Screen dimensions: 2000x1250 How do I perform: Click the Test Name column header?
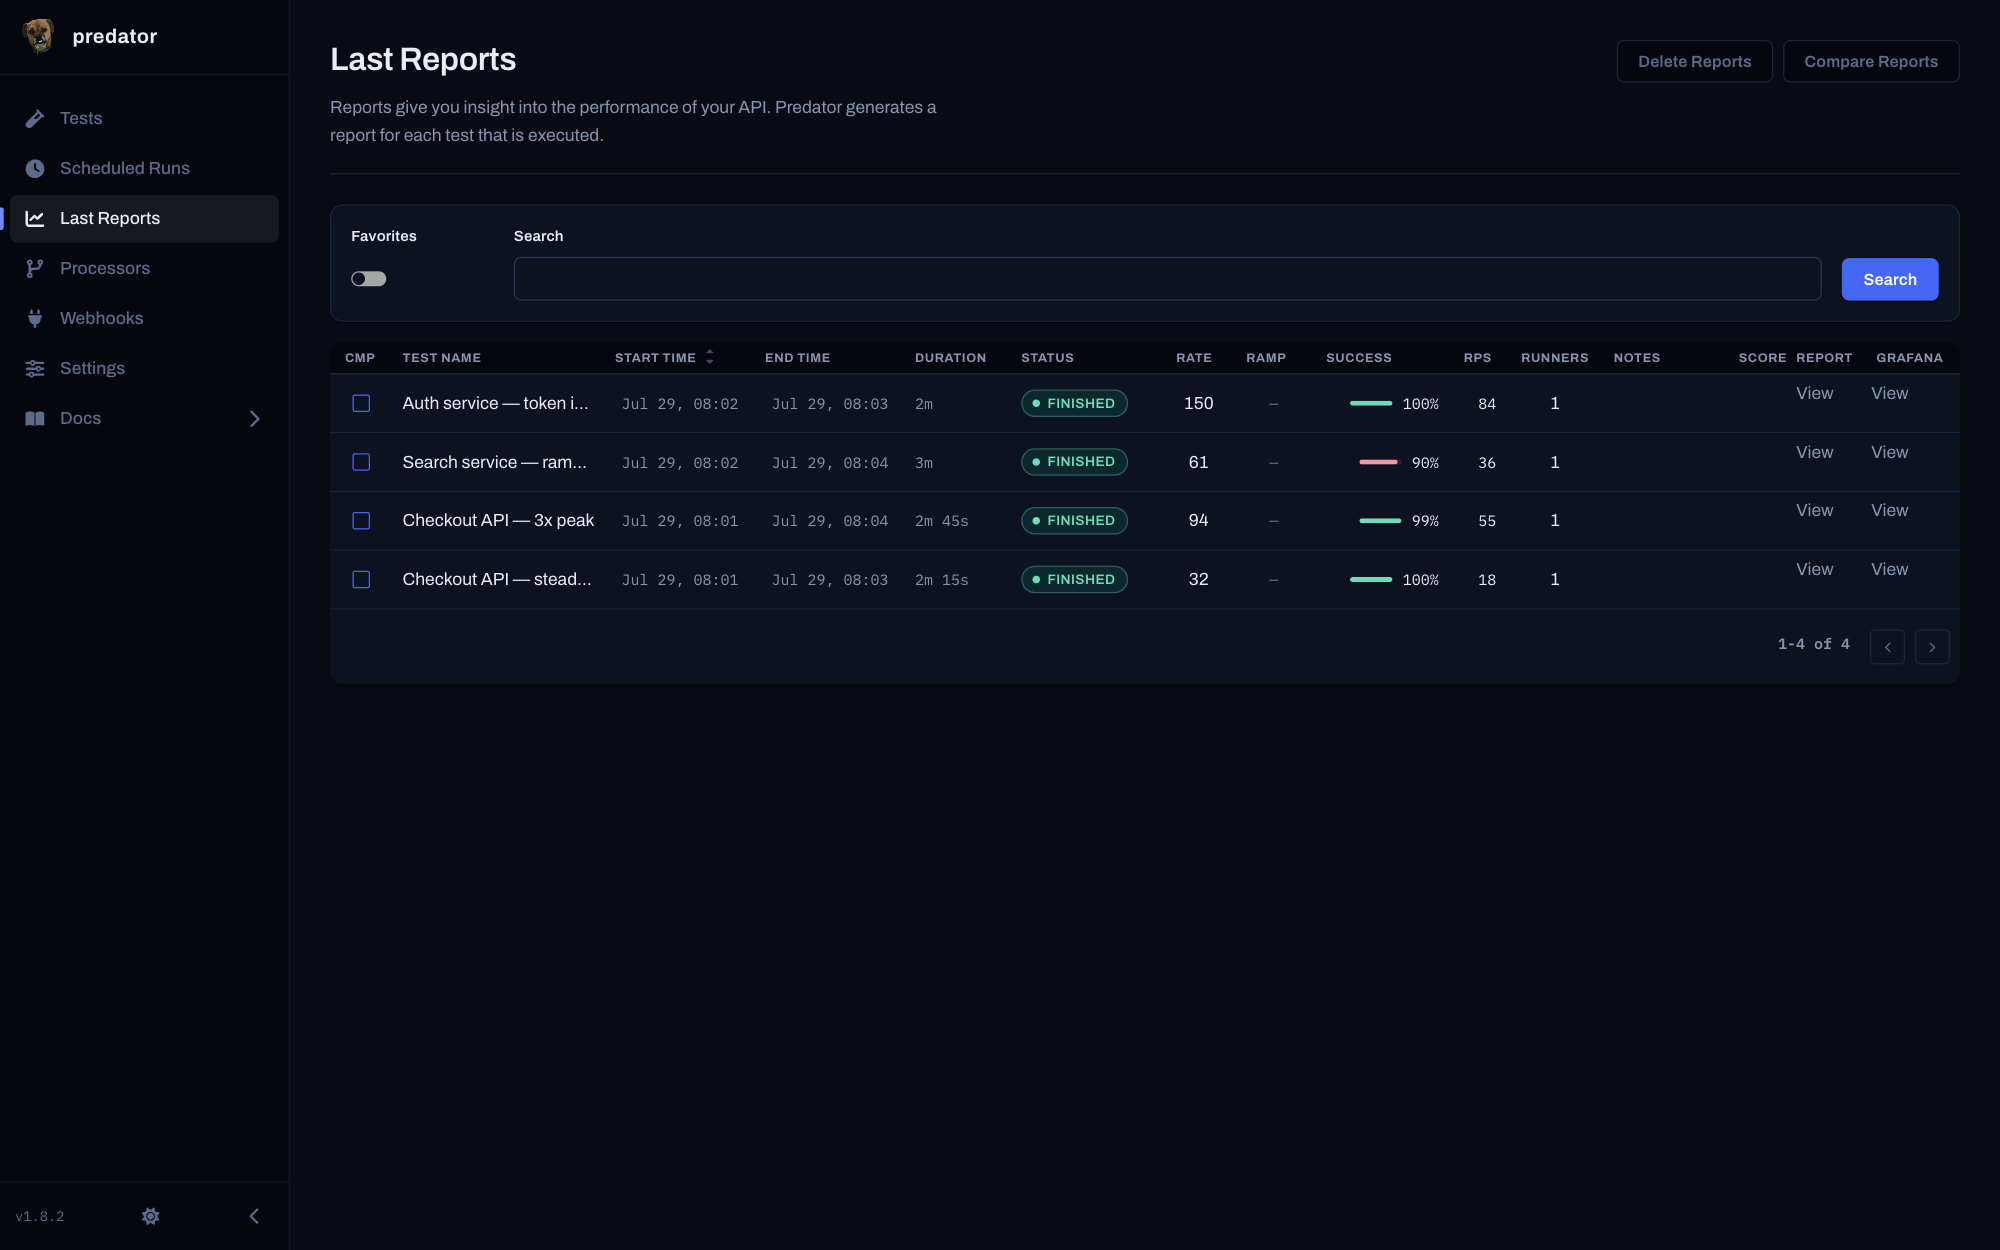tap(441, 358)
